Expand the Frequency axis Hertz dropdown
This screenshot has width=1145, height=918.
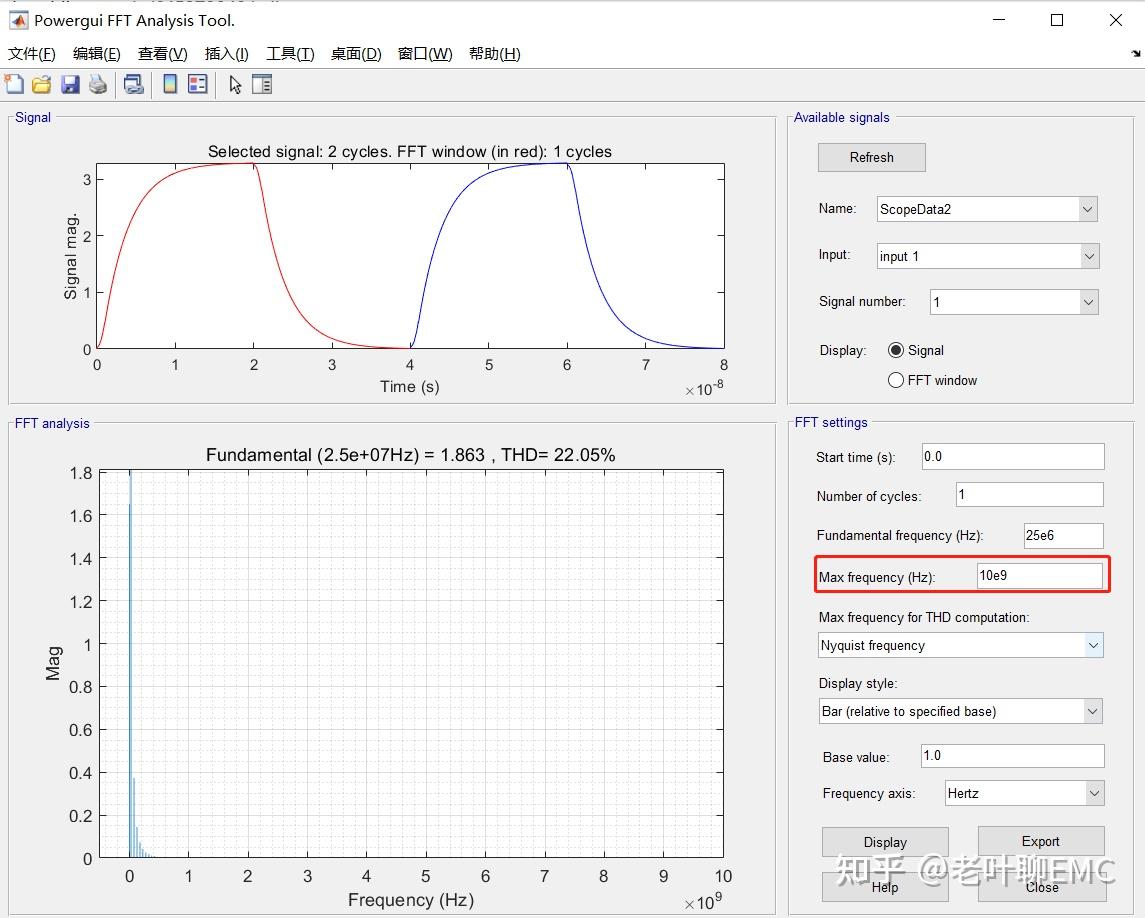(x=1022, y=793)
